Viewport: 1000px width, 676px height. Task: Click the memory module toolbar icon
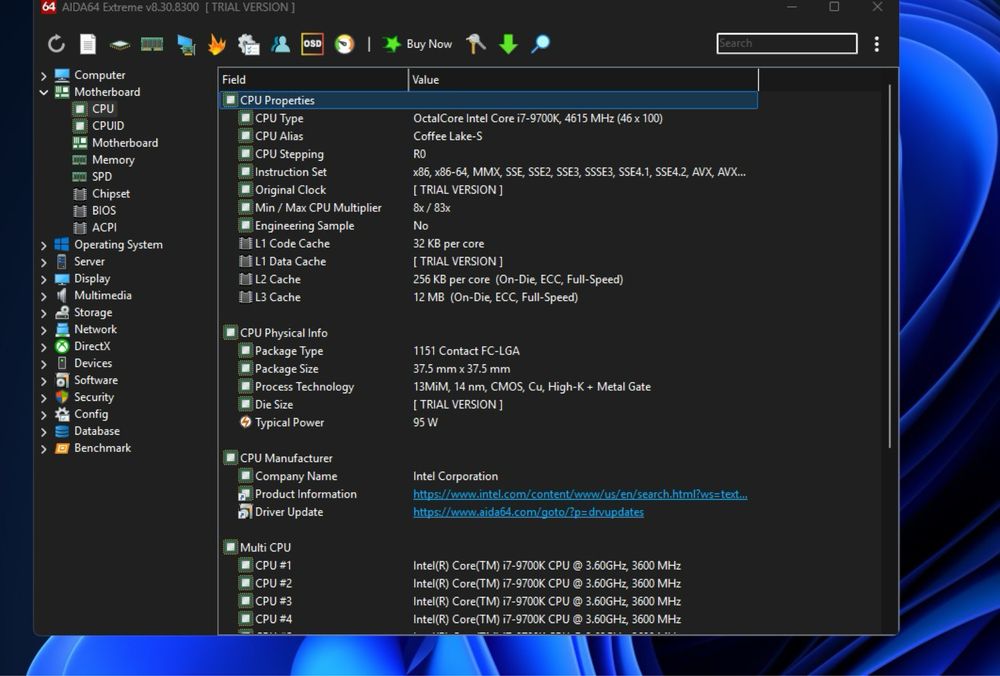152,44
